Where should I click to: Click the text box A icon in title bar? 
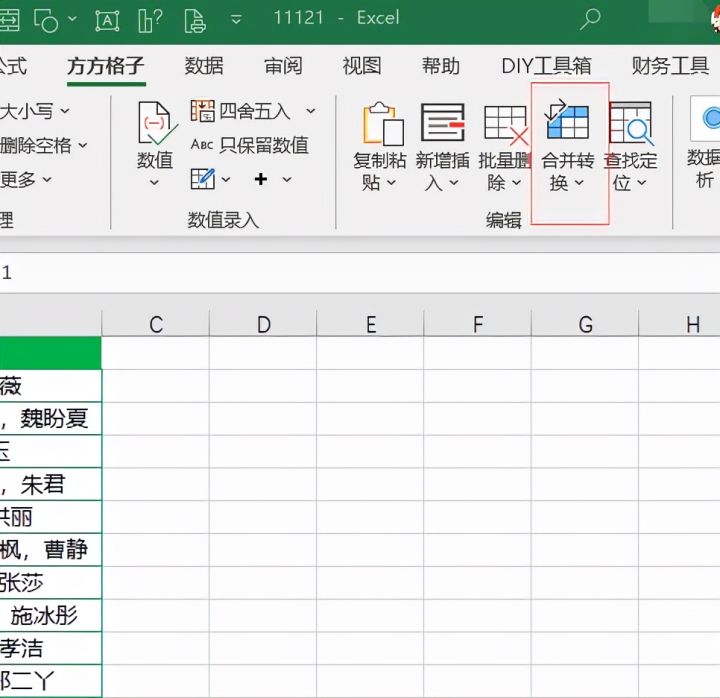(107, 21)
